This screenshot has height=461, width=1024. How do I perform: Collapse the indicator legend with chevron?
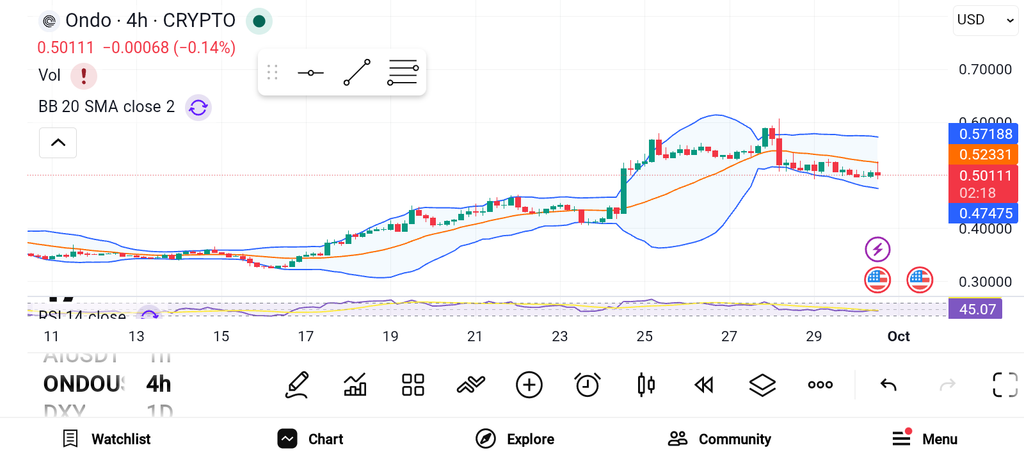click(x=58, y=142)
